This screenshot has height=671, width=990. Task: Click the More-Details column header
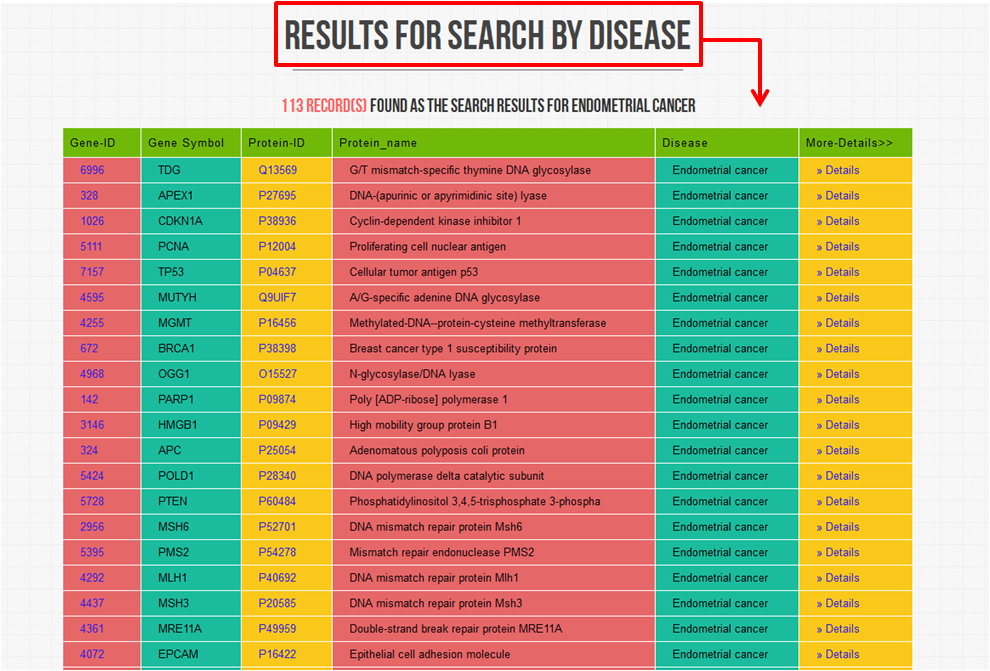849,143
